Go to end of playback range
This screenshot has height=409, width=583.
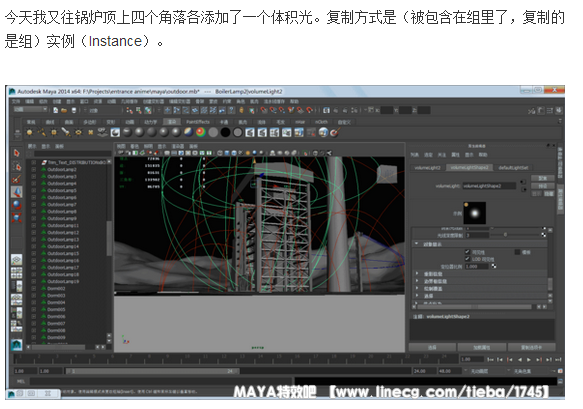coord(558,360)
